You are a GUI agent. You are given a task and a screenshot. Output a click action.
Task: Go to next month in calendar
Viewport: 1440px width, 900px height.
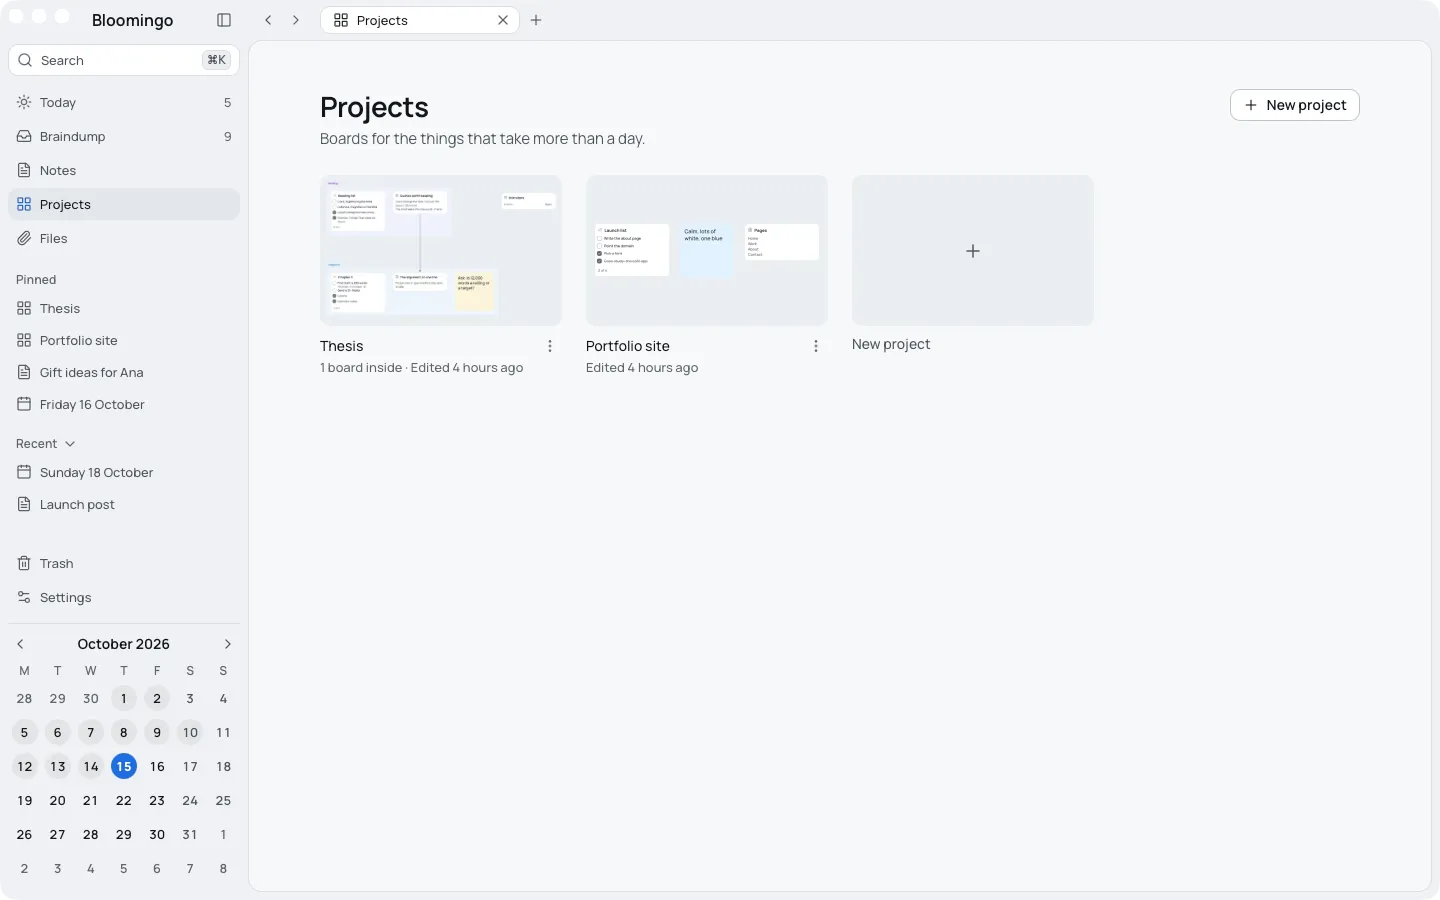(x=227, y=644)
